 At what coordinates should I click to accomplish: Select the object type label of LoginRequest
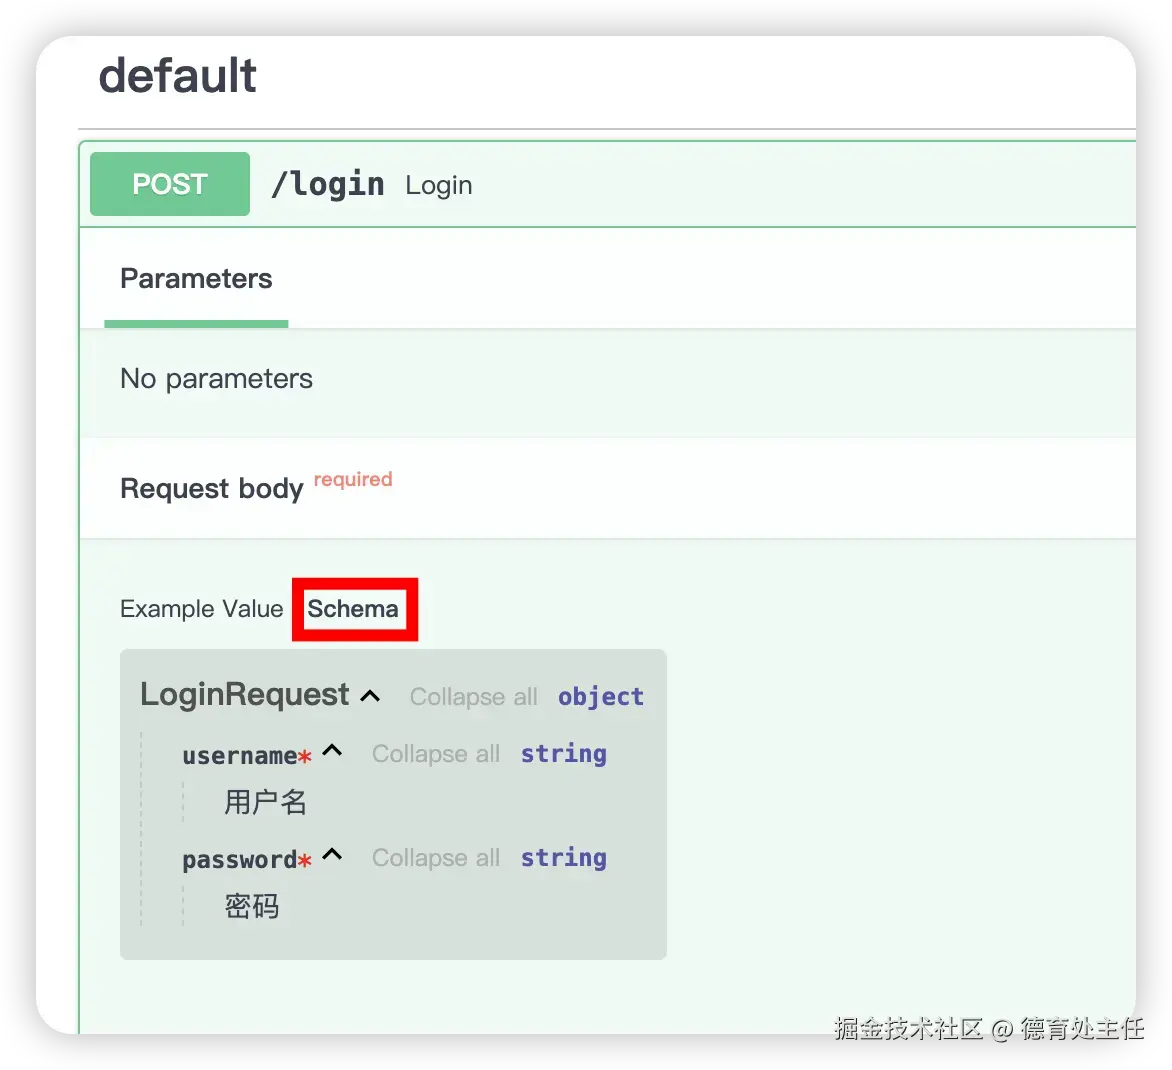point(600,697)
